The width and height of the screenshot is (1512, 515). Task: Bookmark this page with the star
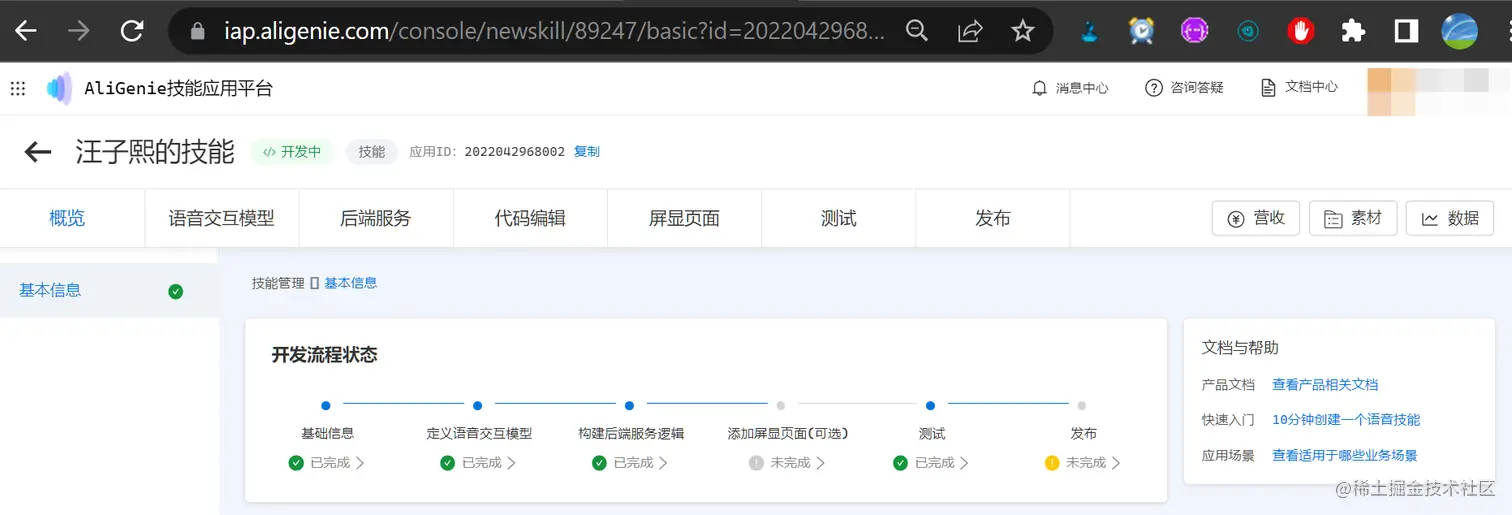pos(1022,31)
